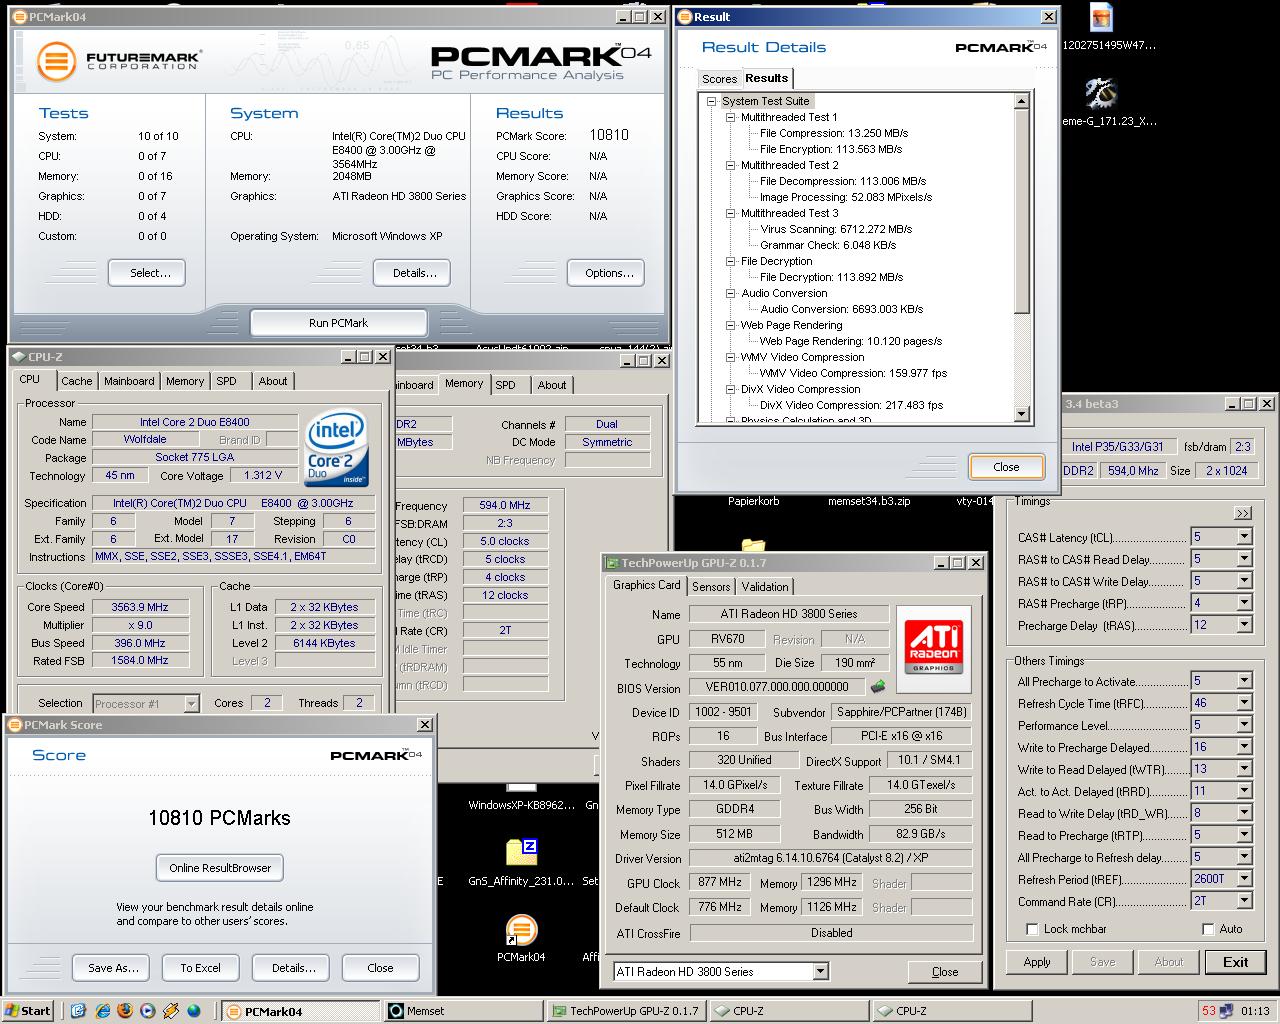This screenshot has height=1024, width=1280.
Task: Click the Apply button in Memset
Action: tap(1037, 962)
